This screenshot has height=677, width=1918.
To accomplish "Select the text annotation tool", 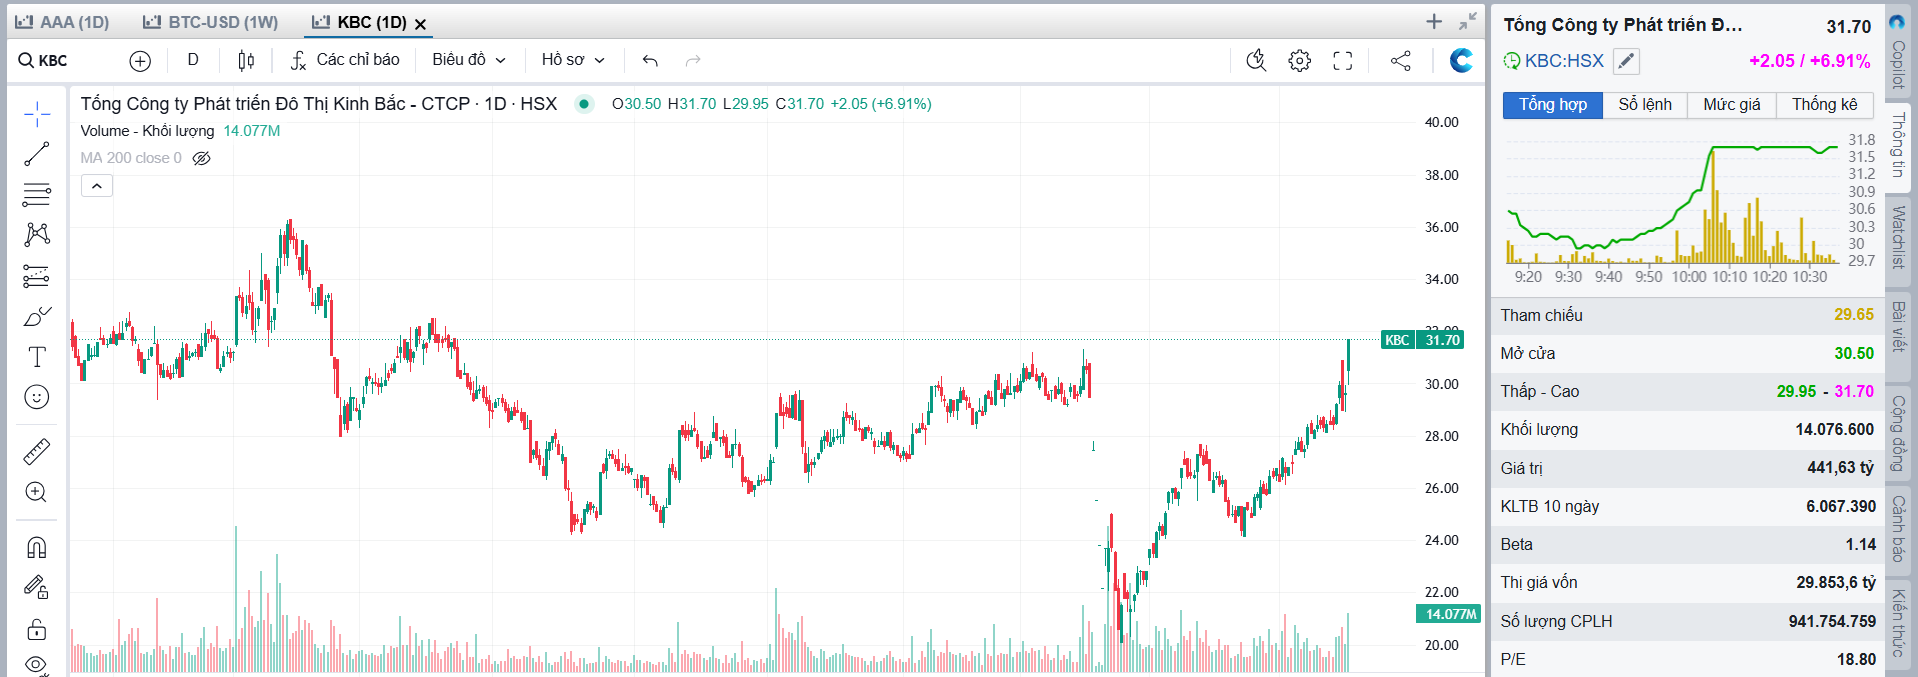I will [37, 357].
